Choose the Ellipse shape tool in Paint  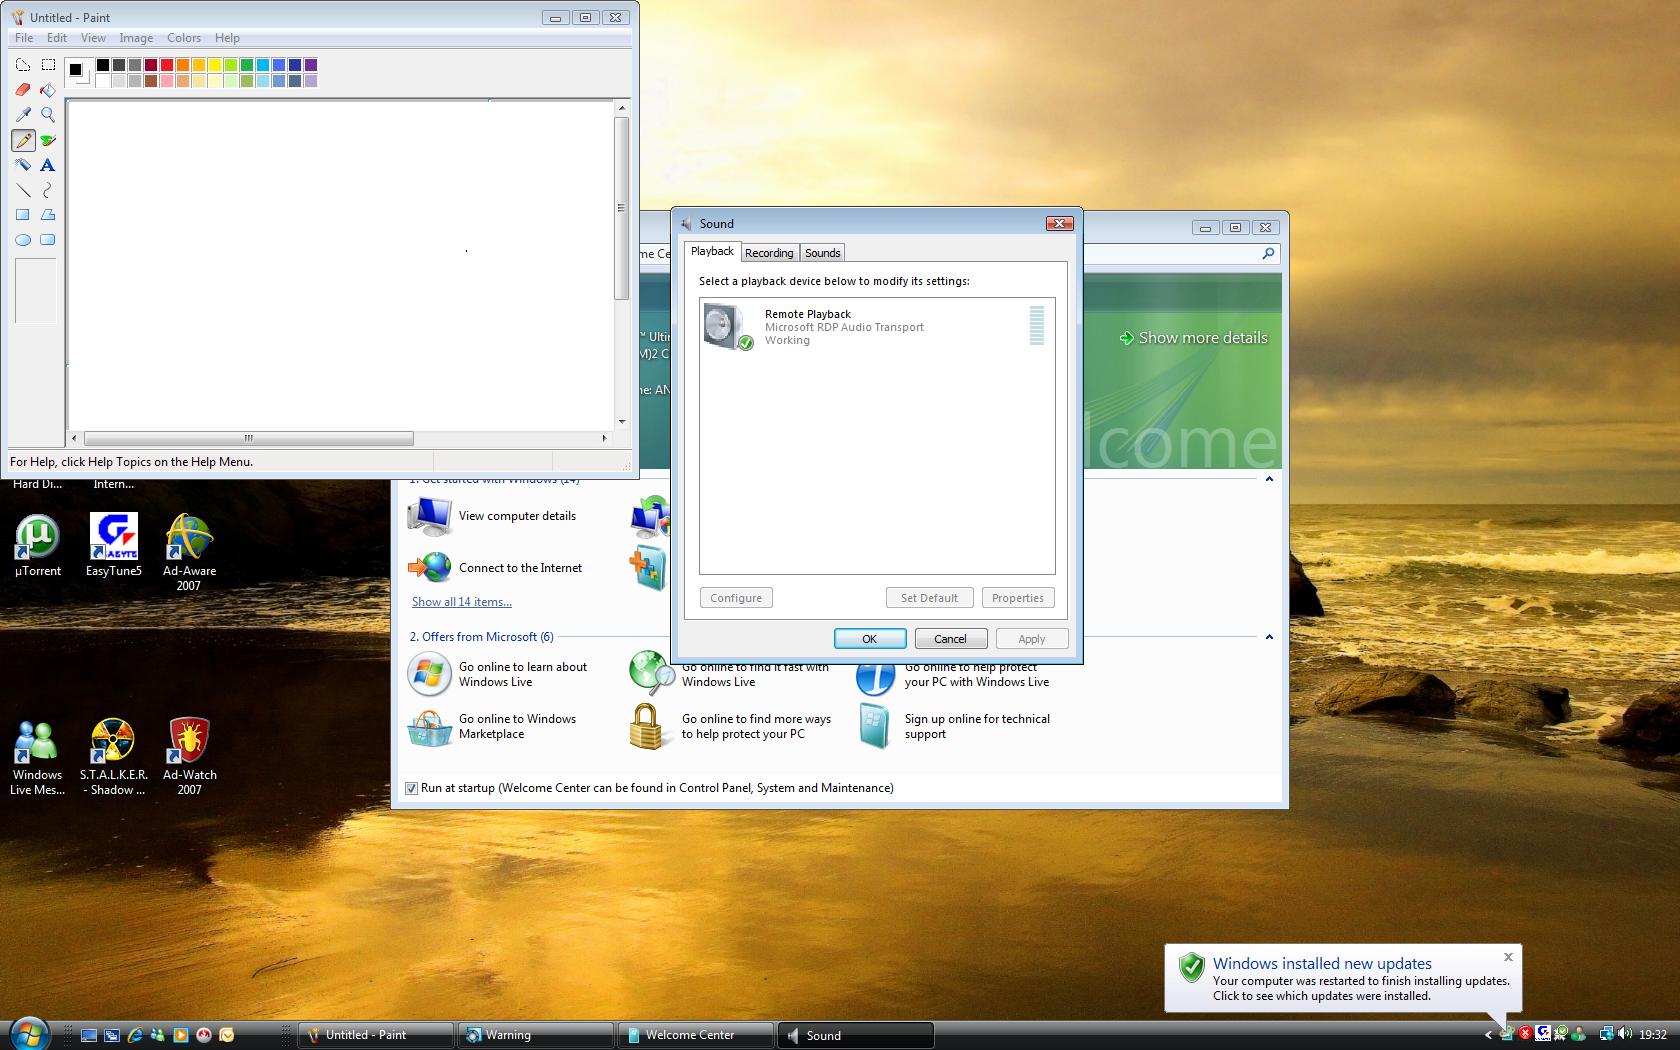[23, 240]
